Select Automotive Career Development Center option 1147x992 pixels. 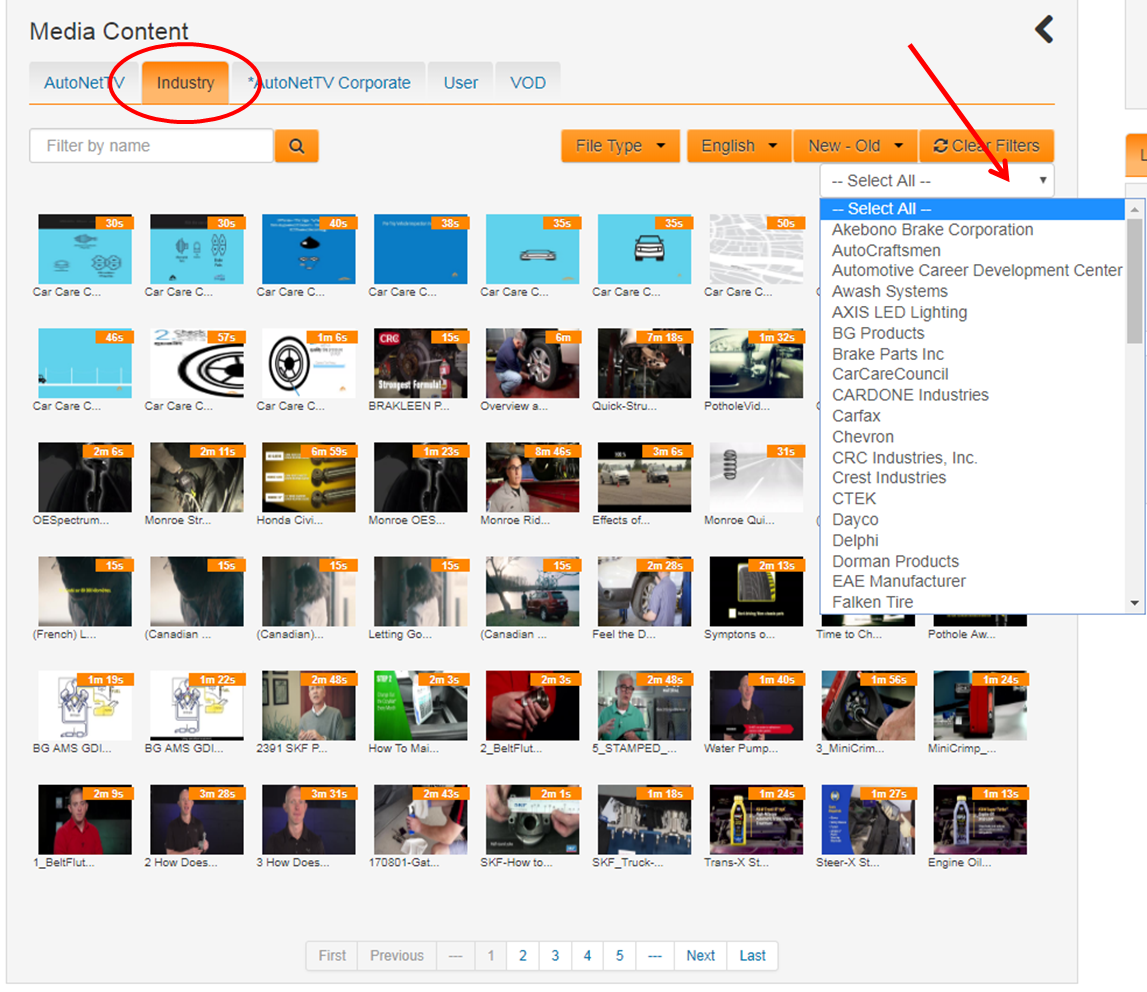pos(972,271)
